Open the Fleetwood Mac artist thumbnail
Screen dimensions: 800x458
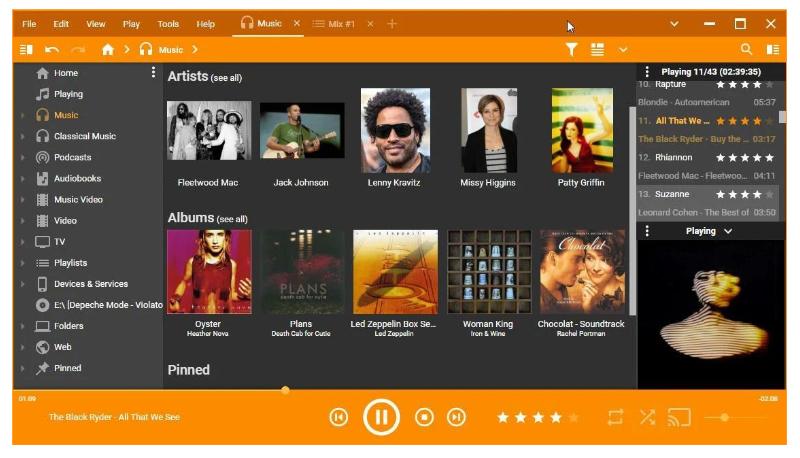tap(209, 131)
